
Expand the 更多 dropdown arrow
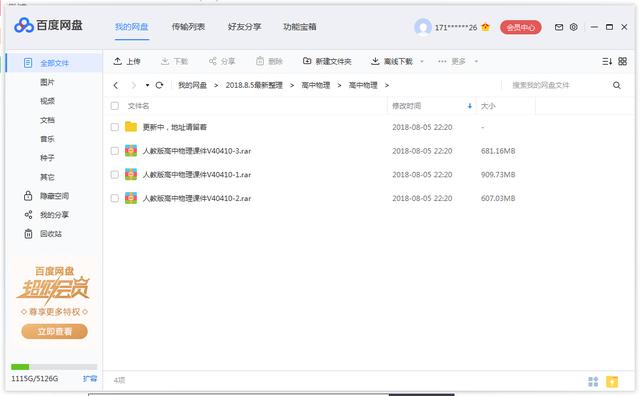[476, 62]
